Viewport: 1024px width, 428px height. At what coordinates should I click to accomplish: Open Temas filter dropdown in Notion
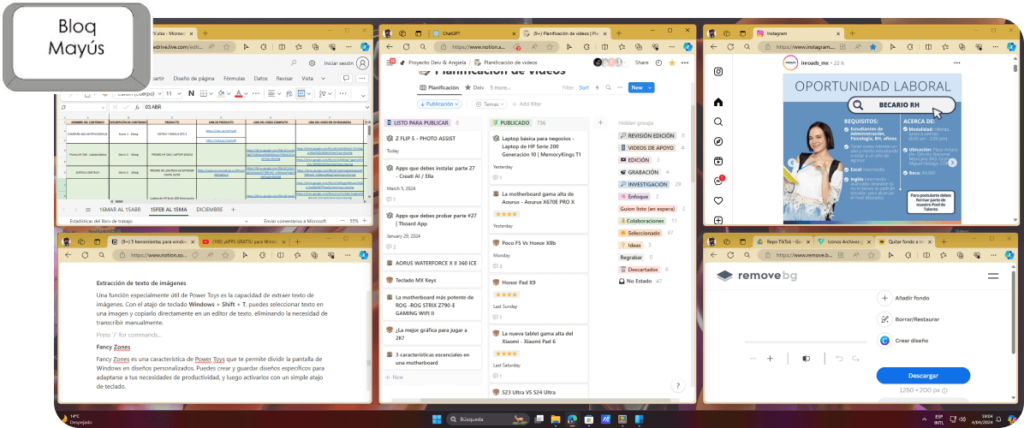tap(488, 104)
